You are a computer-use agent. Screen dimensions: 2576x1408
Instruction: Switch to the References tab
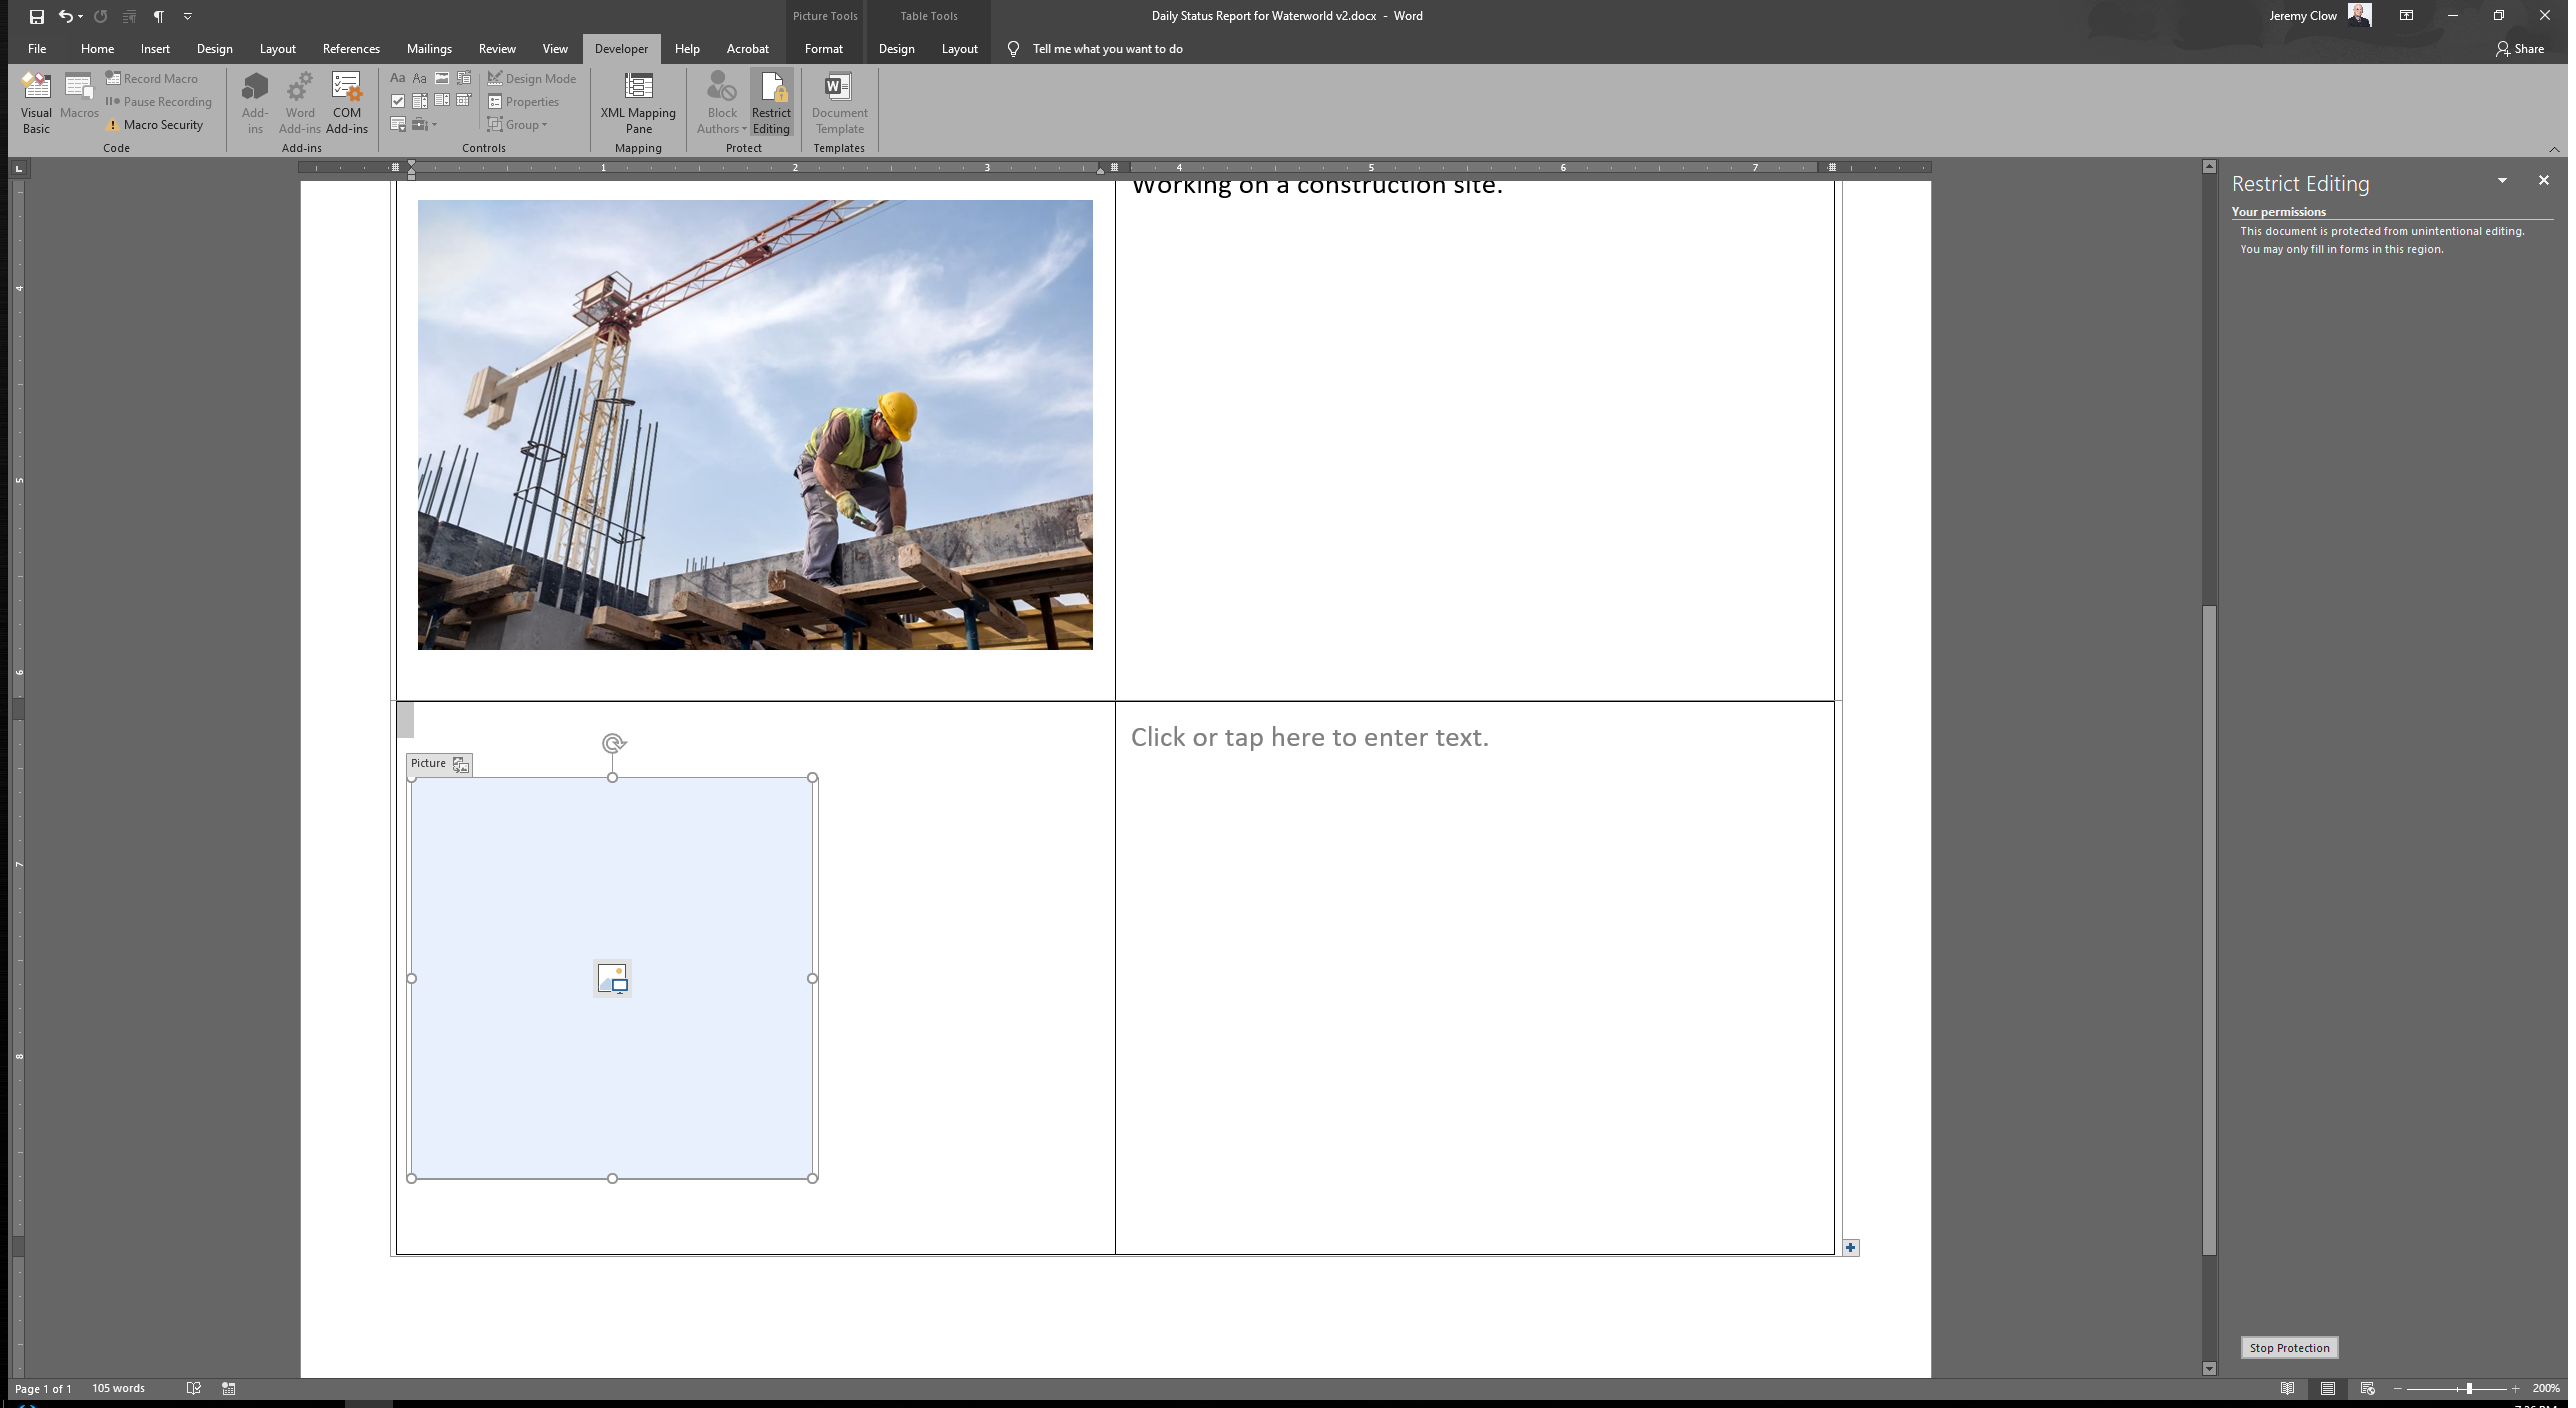(351, 49)
